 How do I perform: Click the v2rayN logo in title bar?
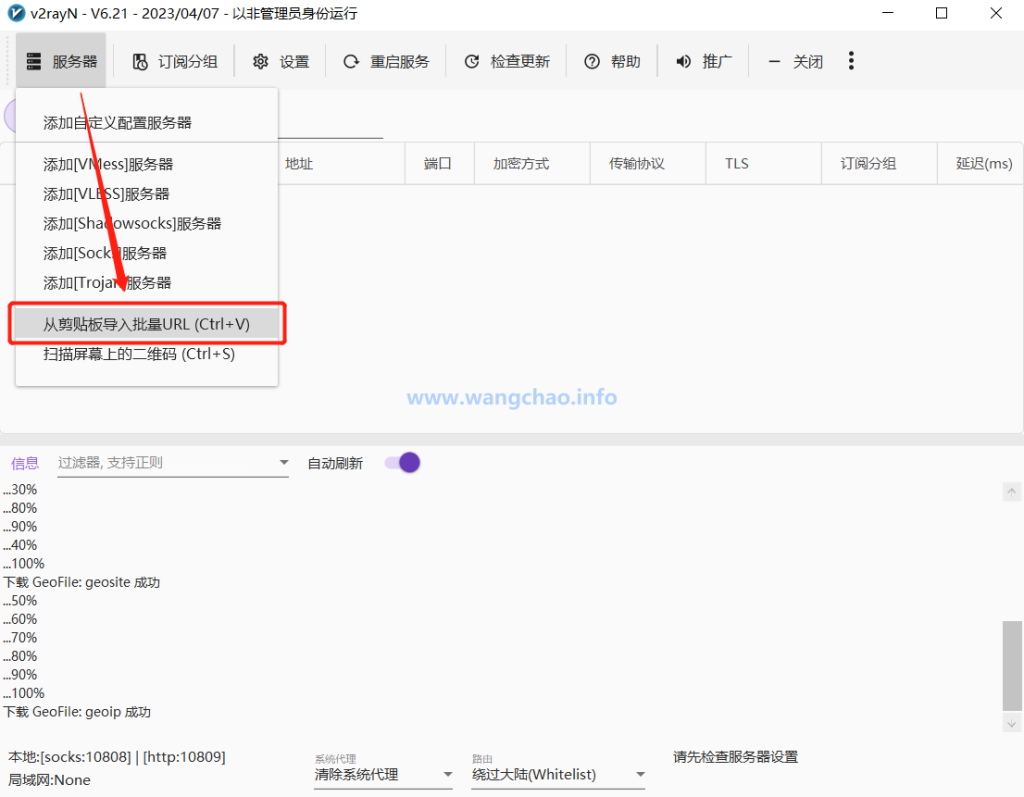[x=16, y=13]
